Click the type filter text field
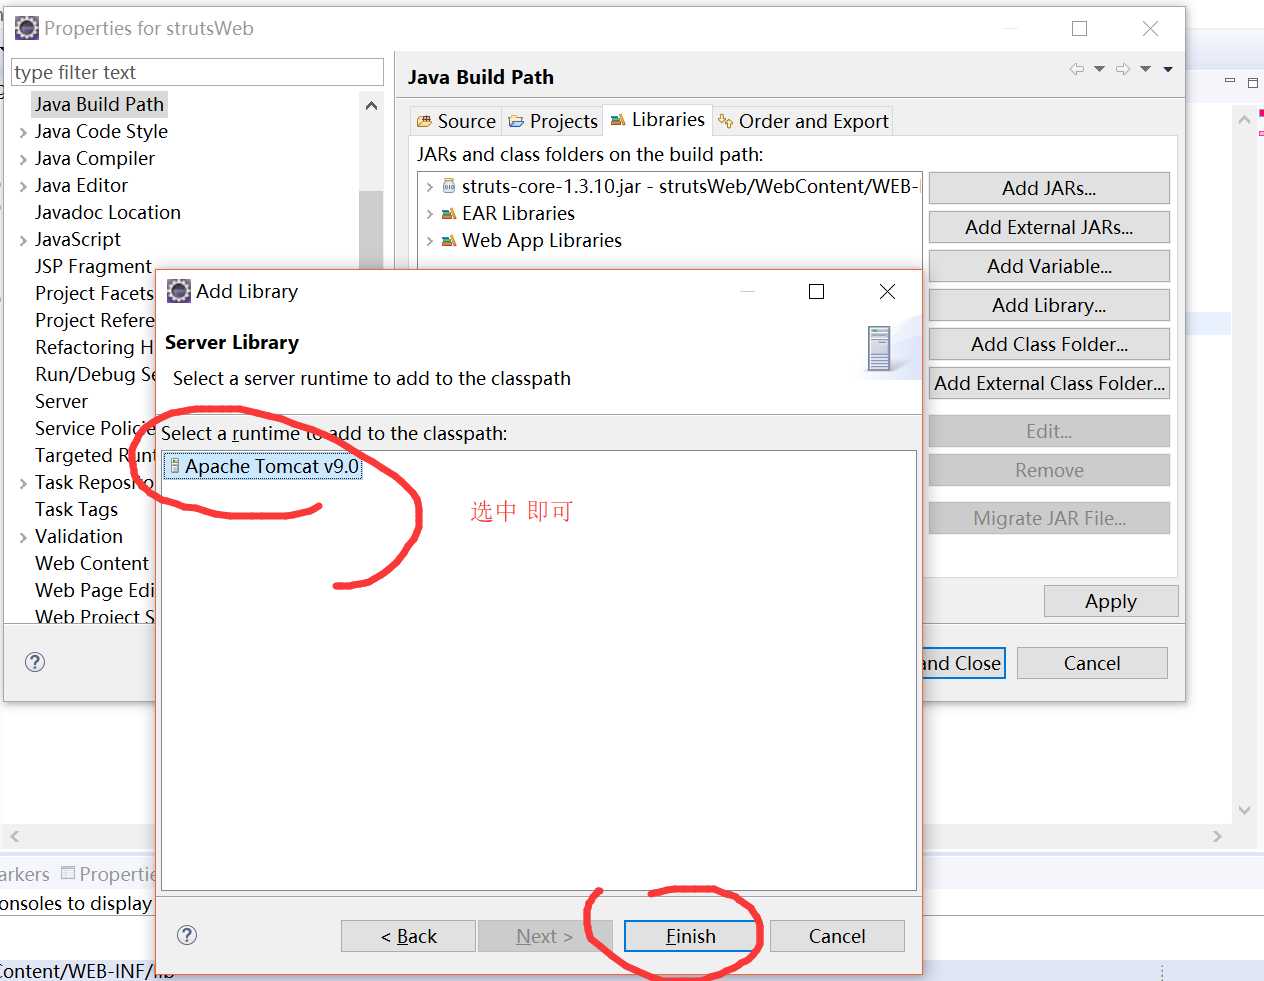 pos(197,72)
